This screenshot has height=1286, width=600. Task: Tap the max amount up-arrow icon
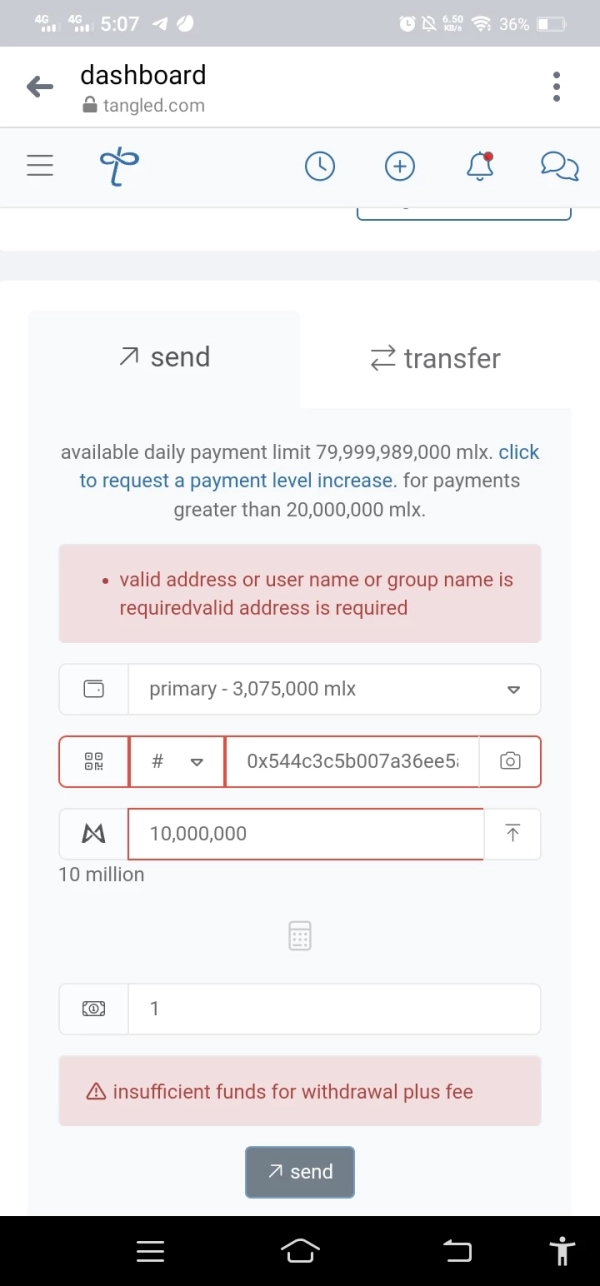pos(512,834)
